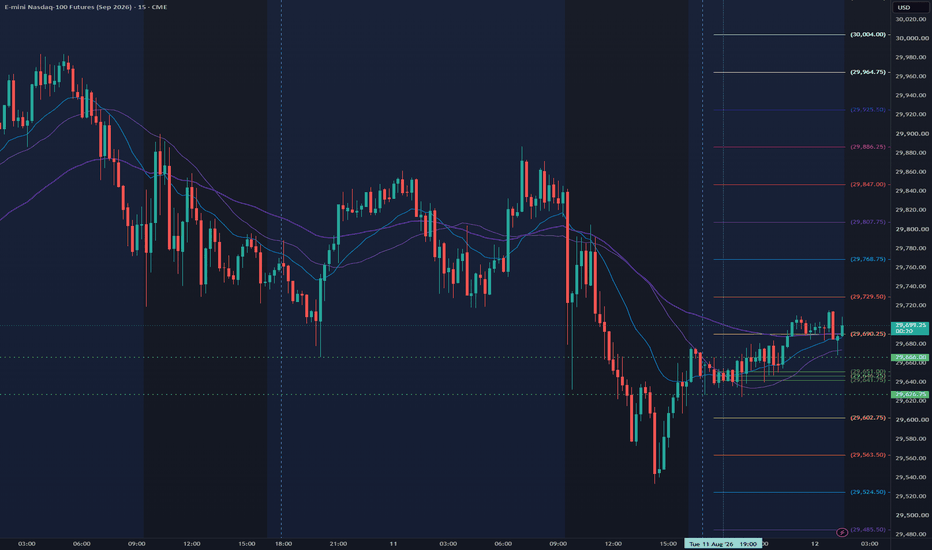Select 29,540.00 on the price axis

pos(911,477)
